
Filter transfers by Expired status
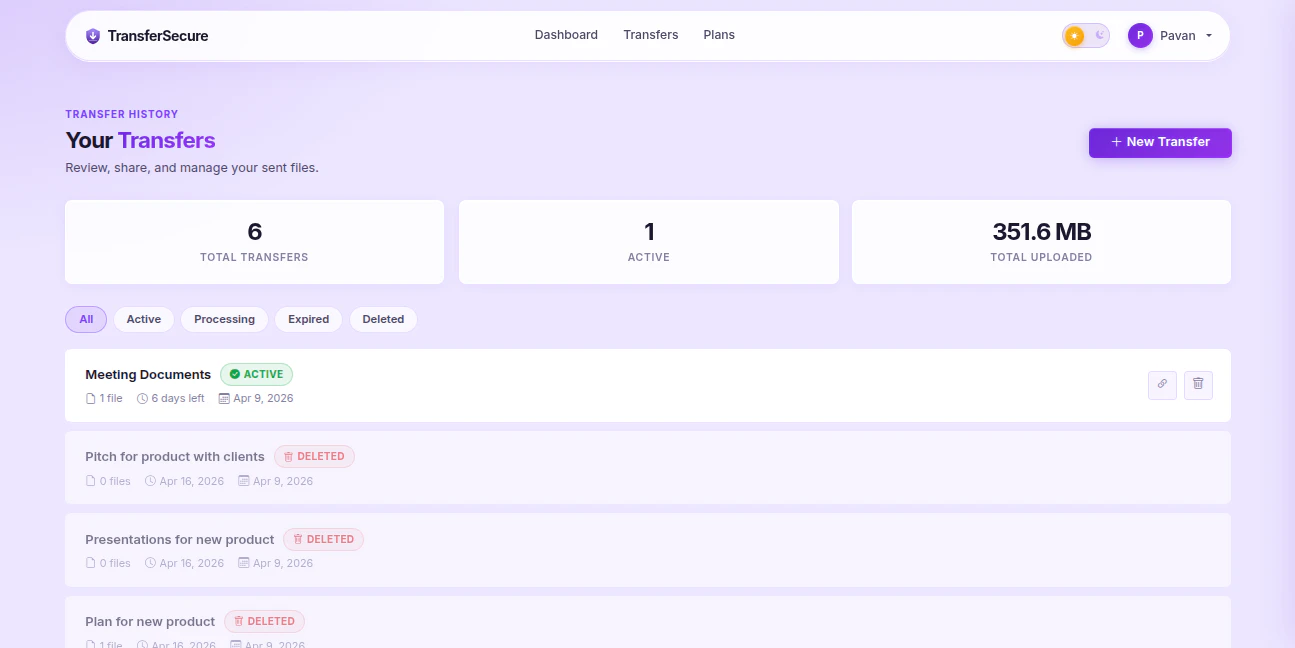(308, 319)
